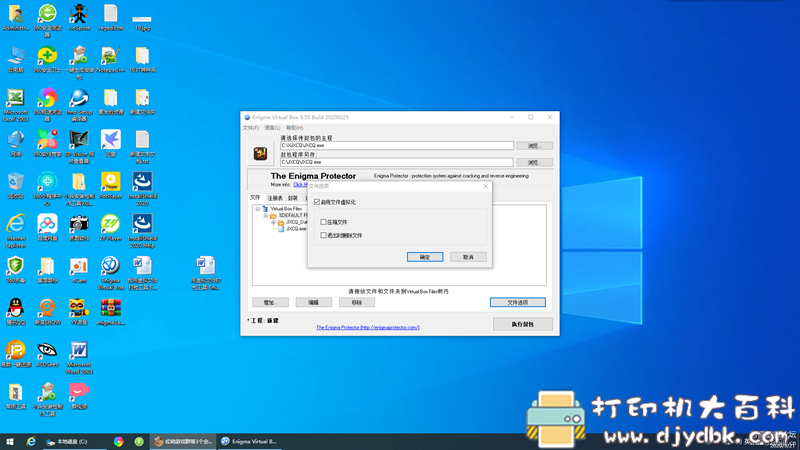The width and height of the screenshot is (800, 450).
Task: Open Inno Setup compiler desktop icon
Action: [x=79, y=105]
